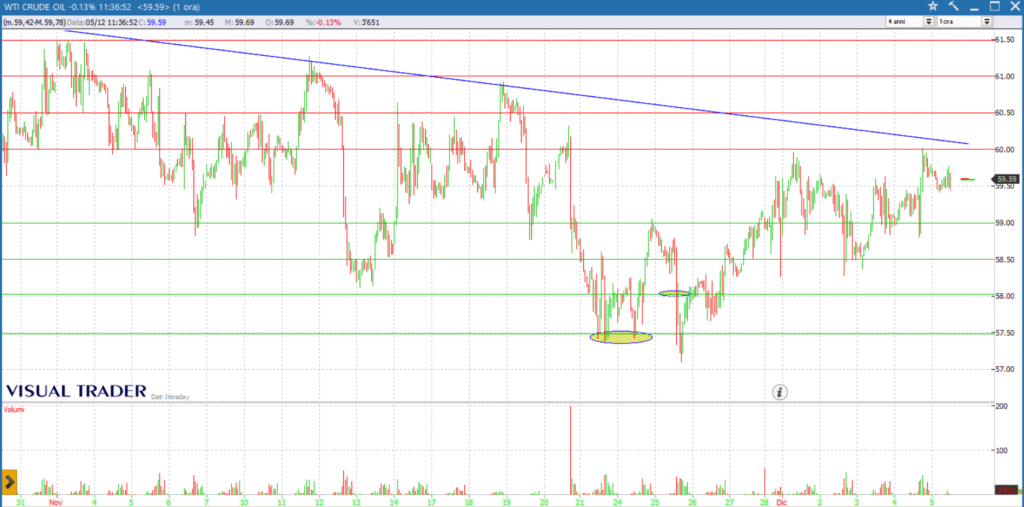The image size is (1024, 507).
Task: Click the 12 date axis label
Action: 319,502
